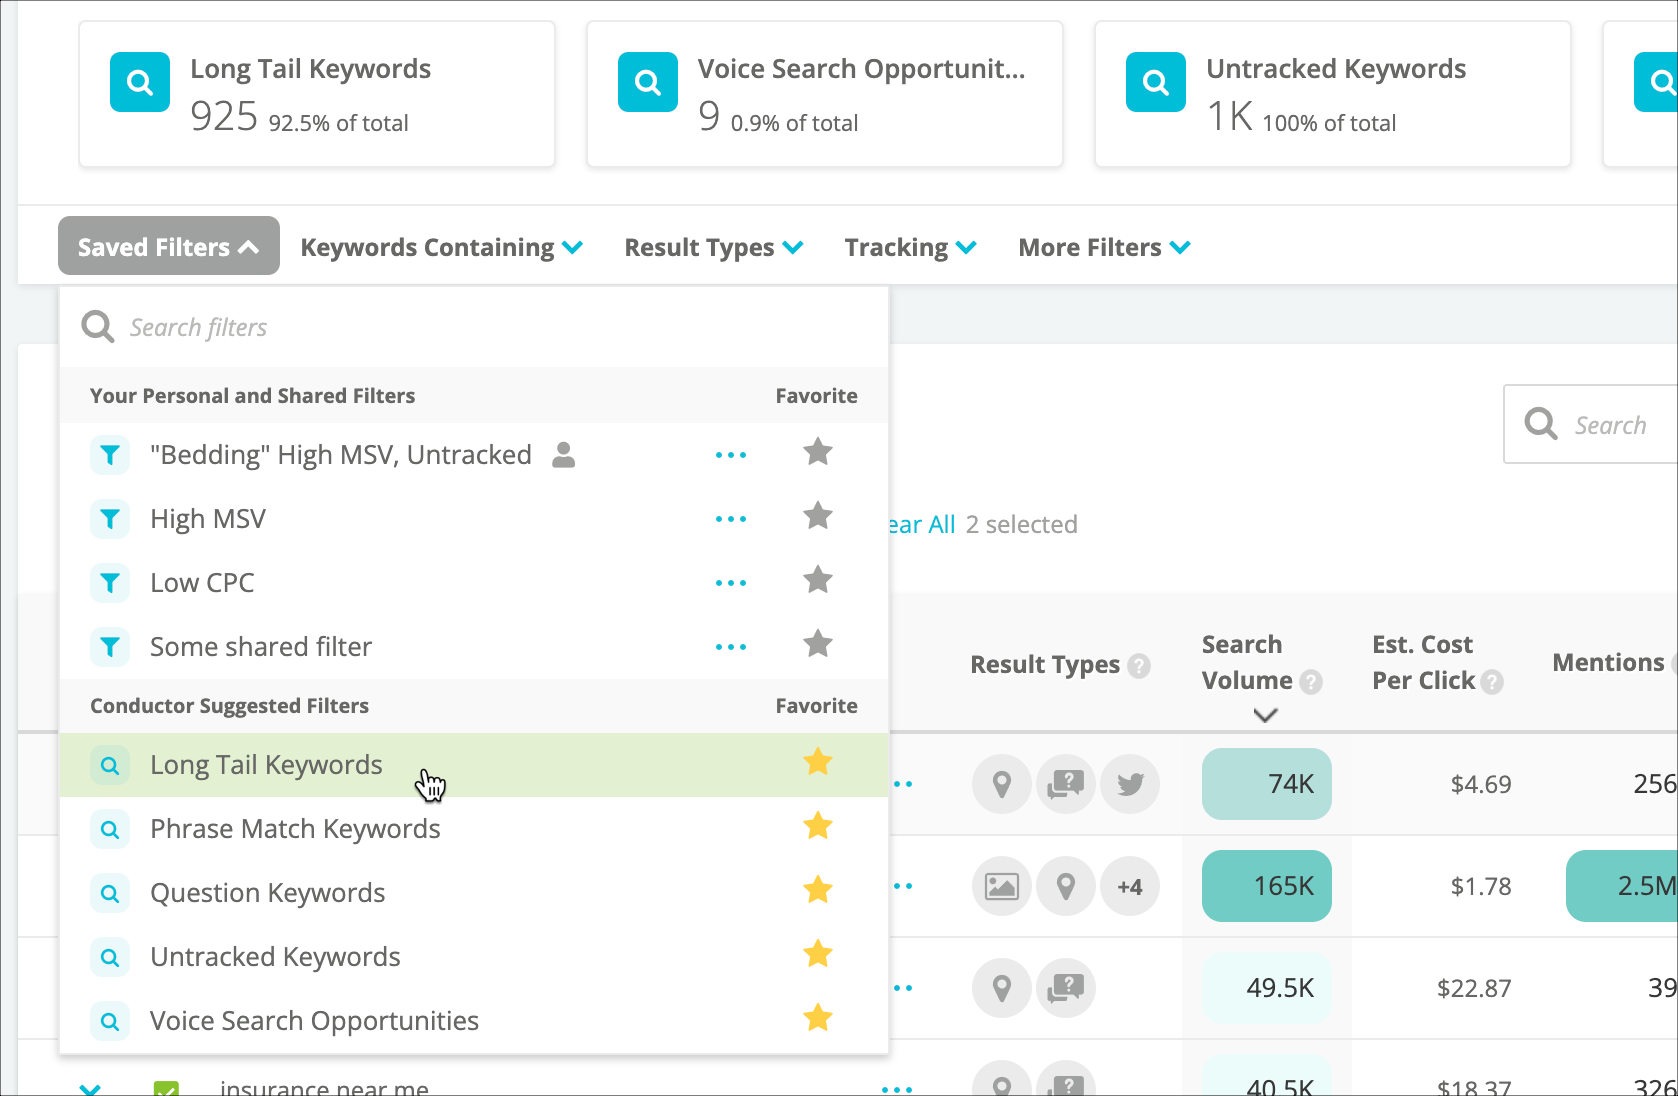
Task: Click the Result Types column help icon
Action: (1139, 666)
